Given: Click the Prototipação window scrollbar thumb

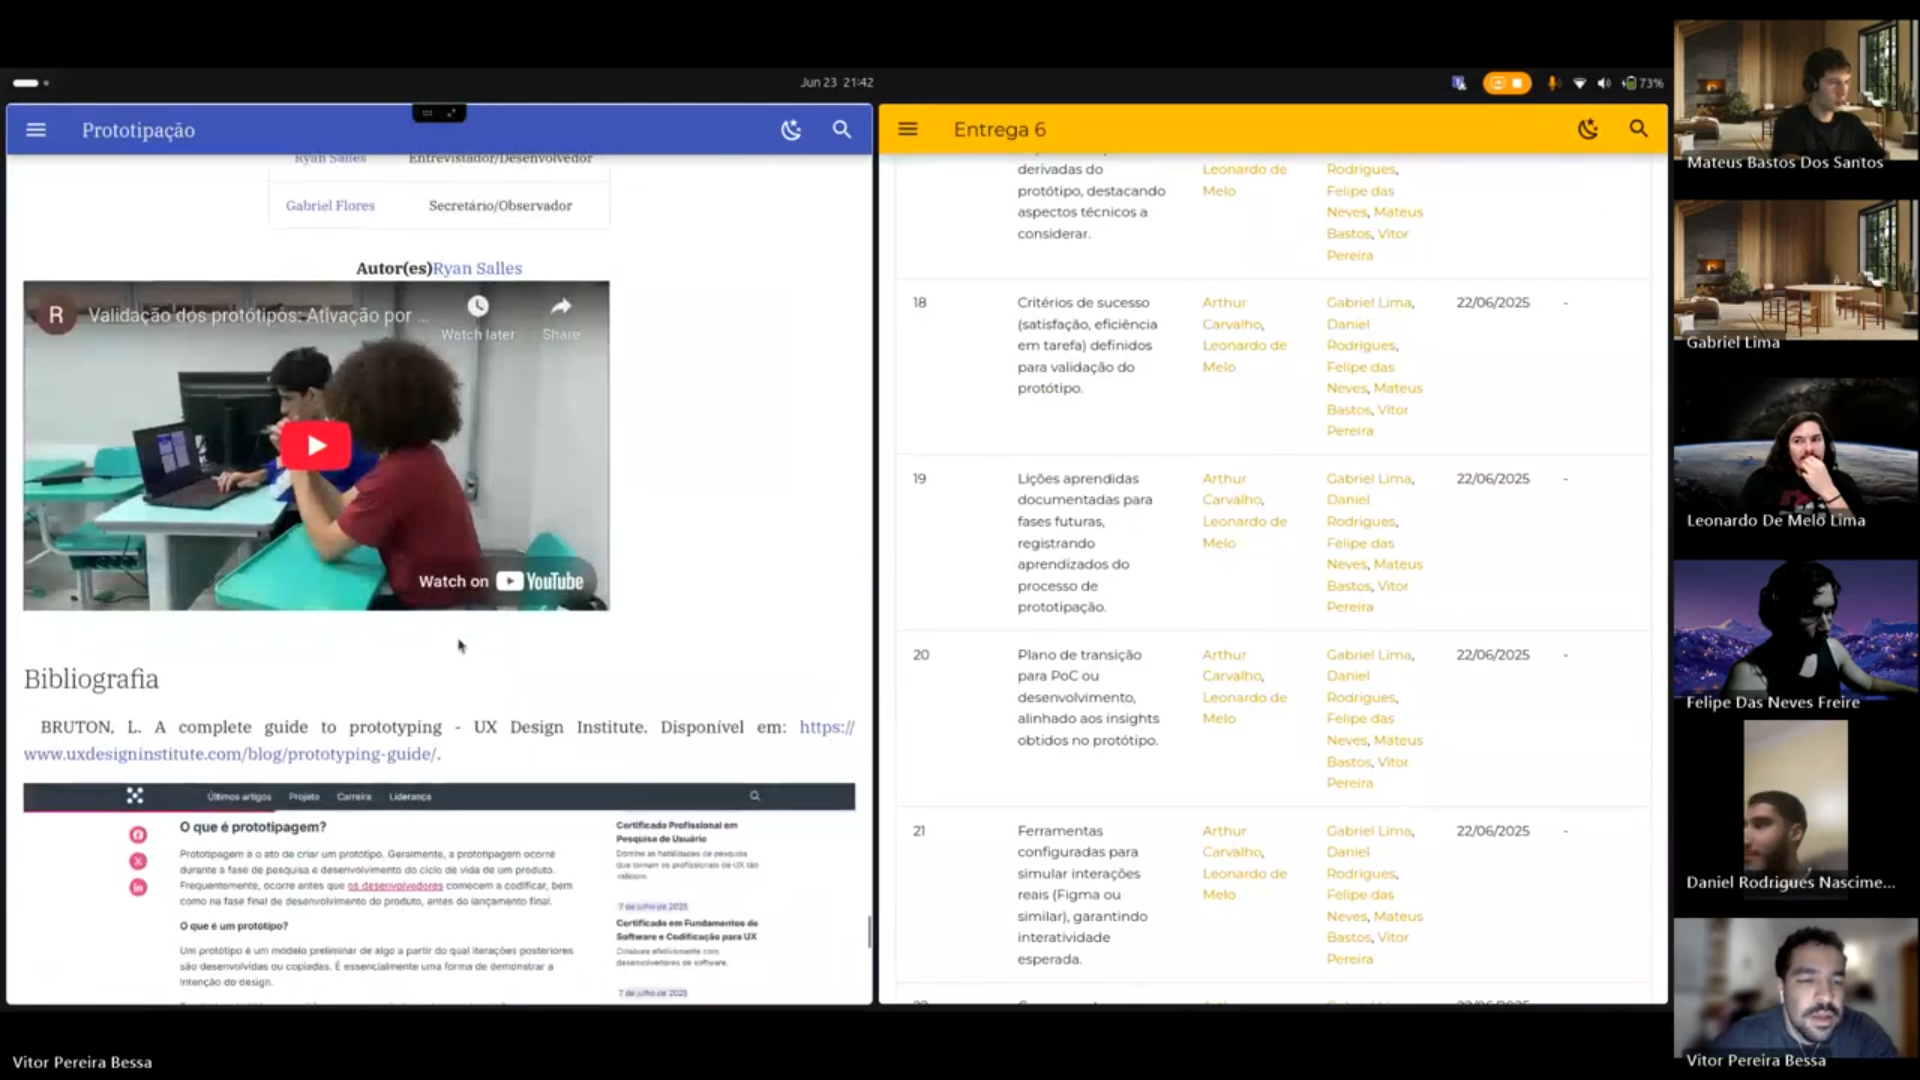Looking at the screenshot, I should coord(868,932).
